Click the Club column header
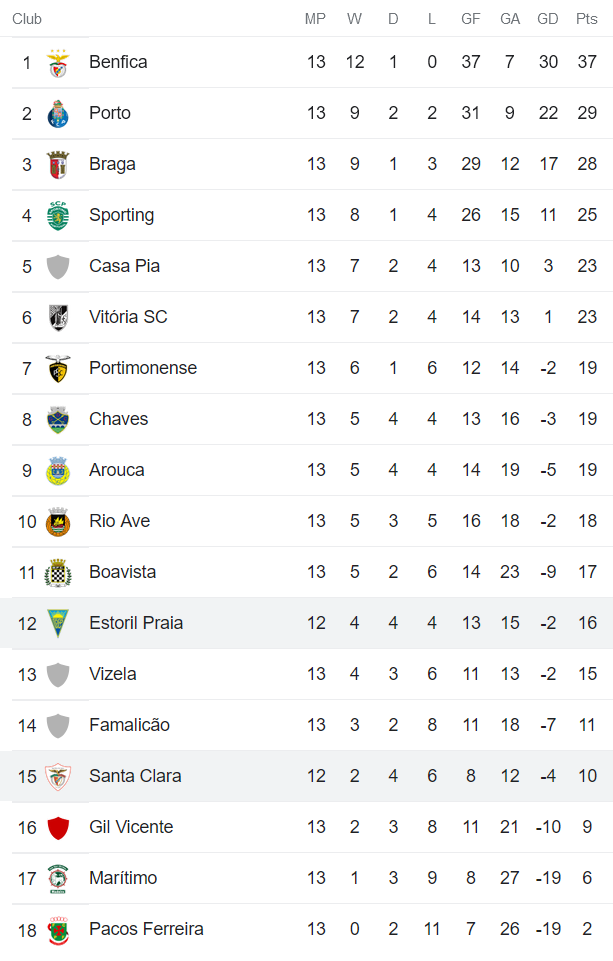The image size is (613, 961). coord(27,19)
